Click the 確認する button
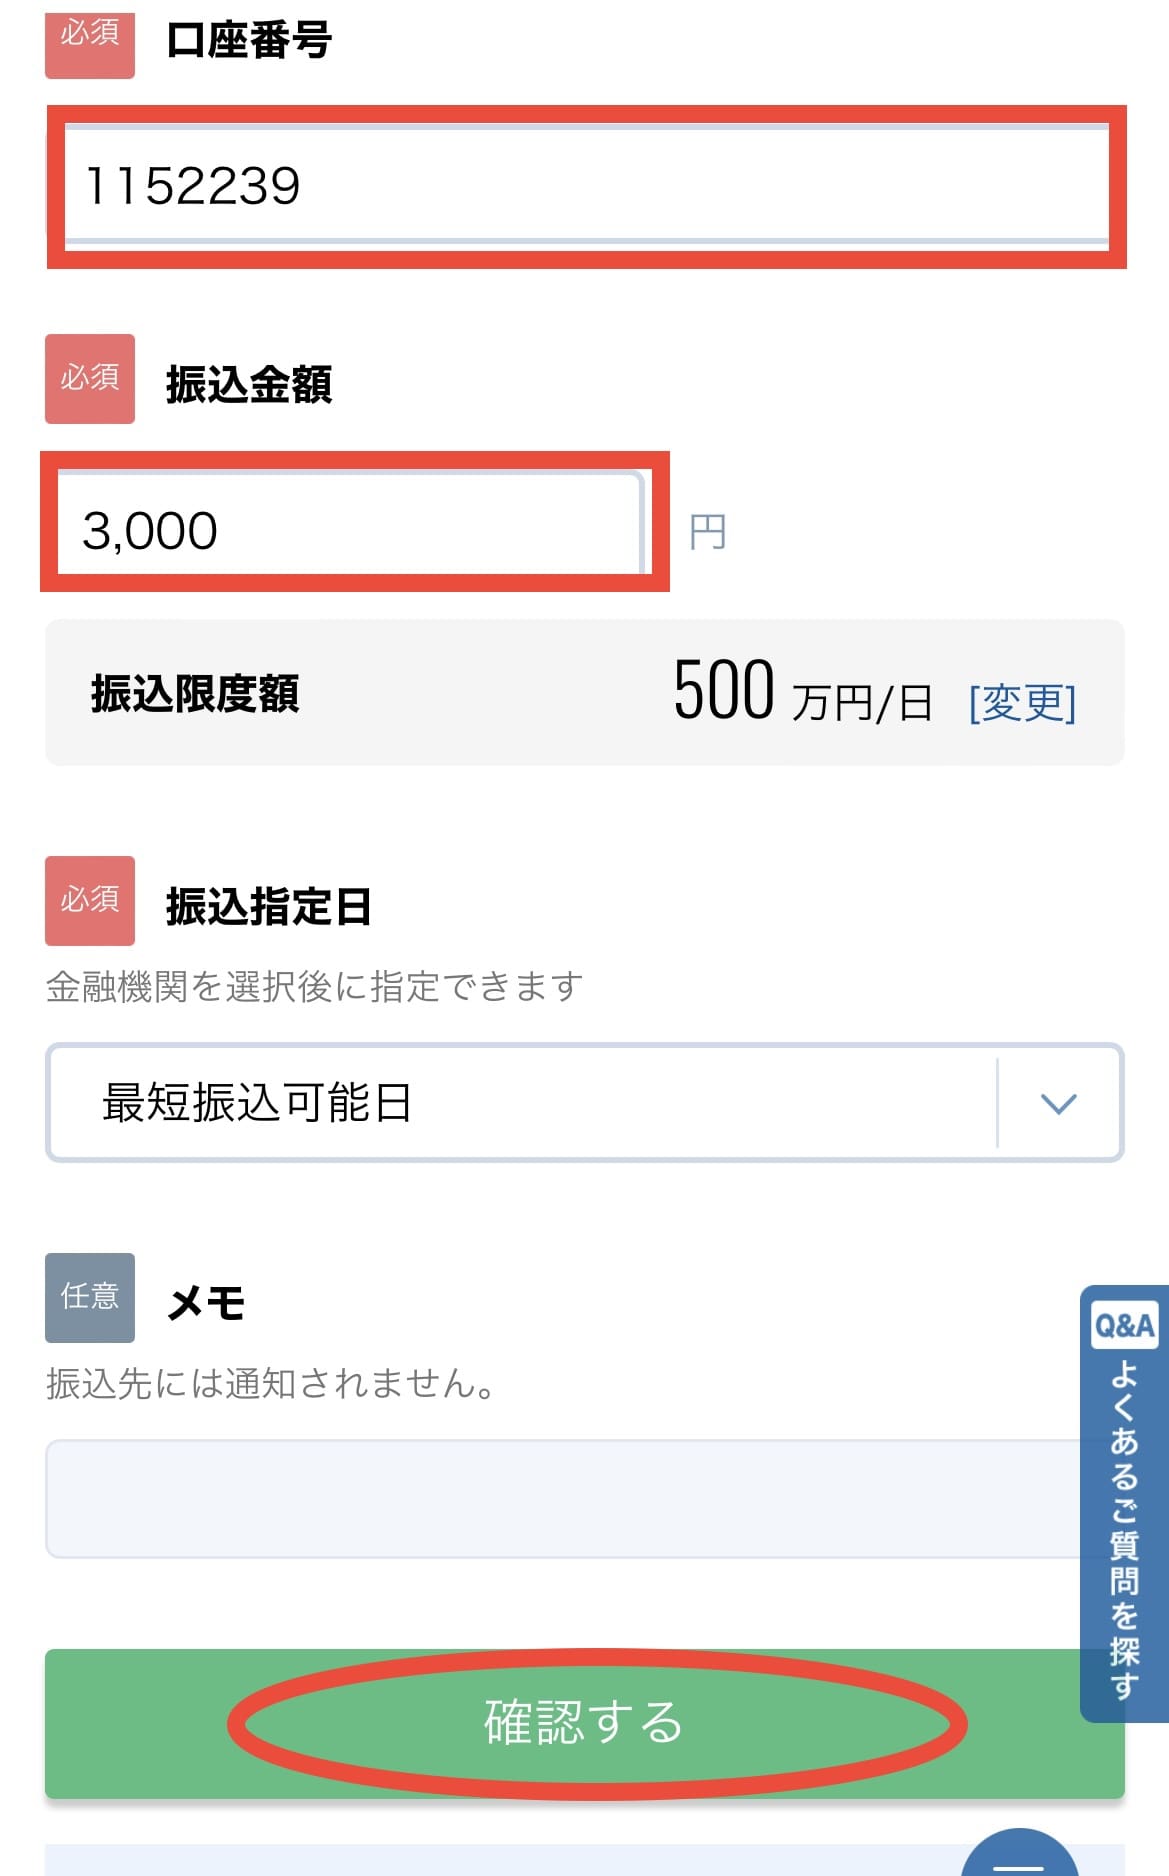The height and width of the screenshot is (1876, 1169). tap(585, 1724)
